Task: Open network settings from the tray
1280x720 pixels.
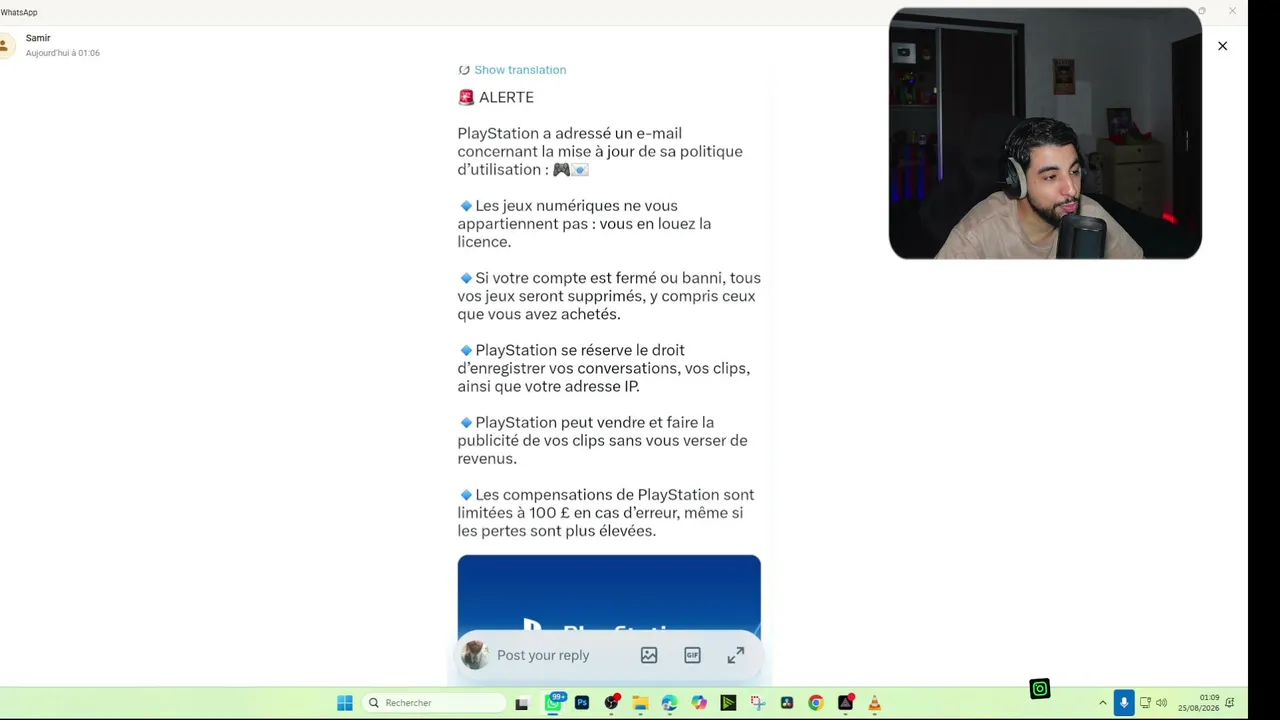Action: click(1145, 703)
